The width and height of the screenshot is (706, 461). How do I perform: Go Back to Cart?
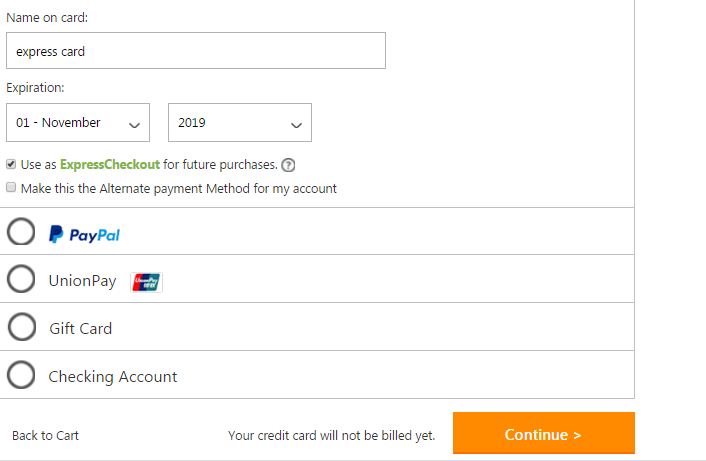(x=45, y=435)
